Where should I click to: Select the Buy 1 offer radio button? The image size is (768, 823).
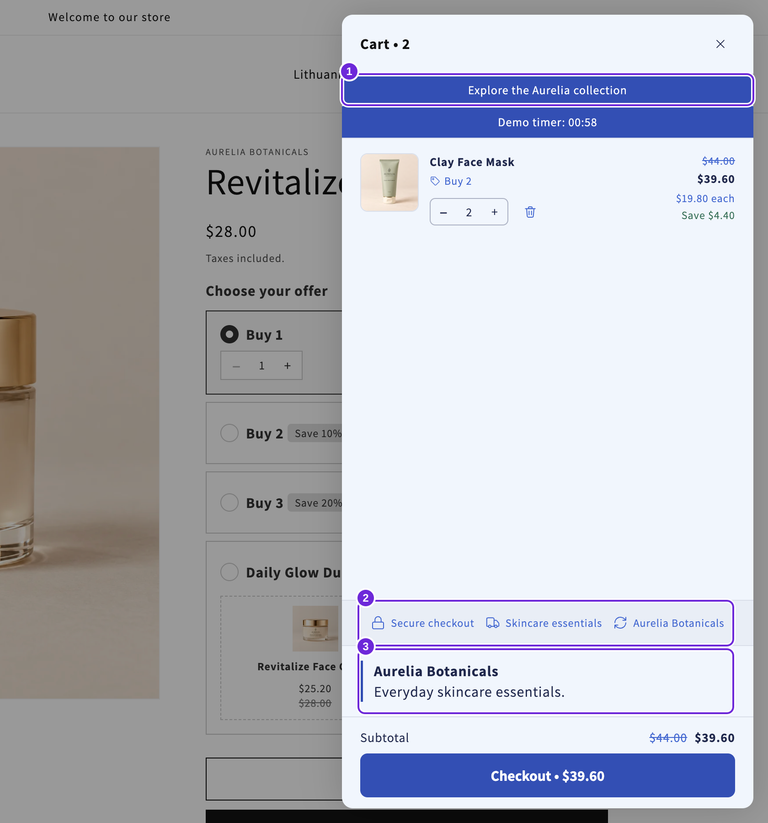point(229,334)
